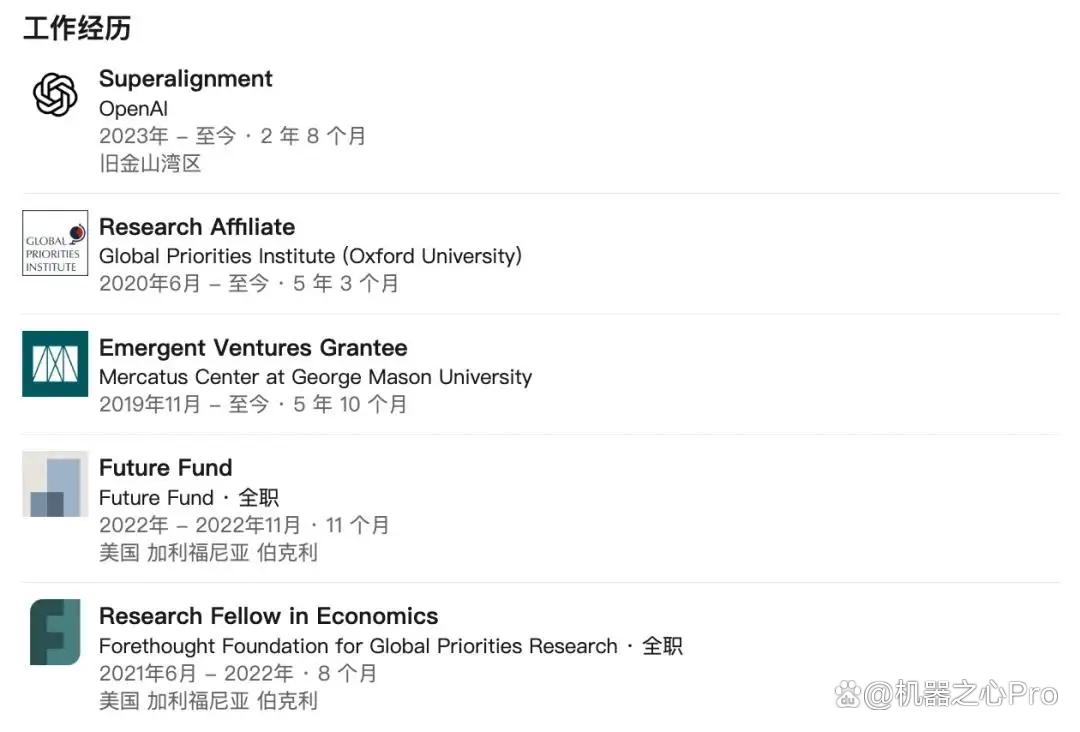Screen dimensions: 1080x732
Task: Open the Emergent Ventures Grantee entry
Action: point(253,348)
